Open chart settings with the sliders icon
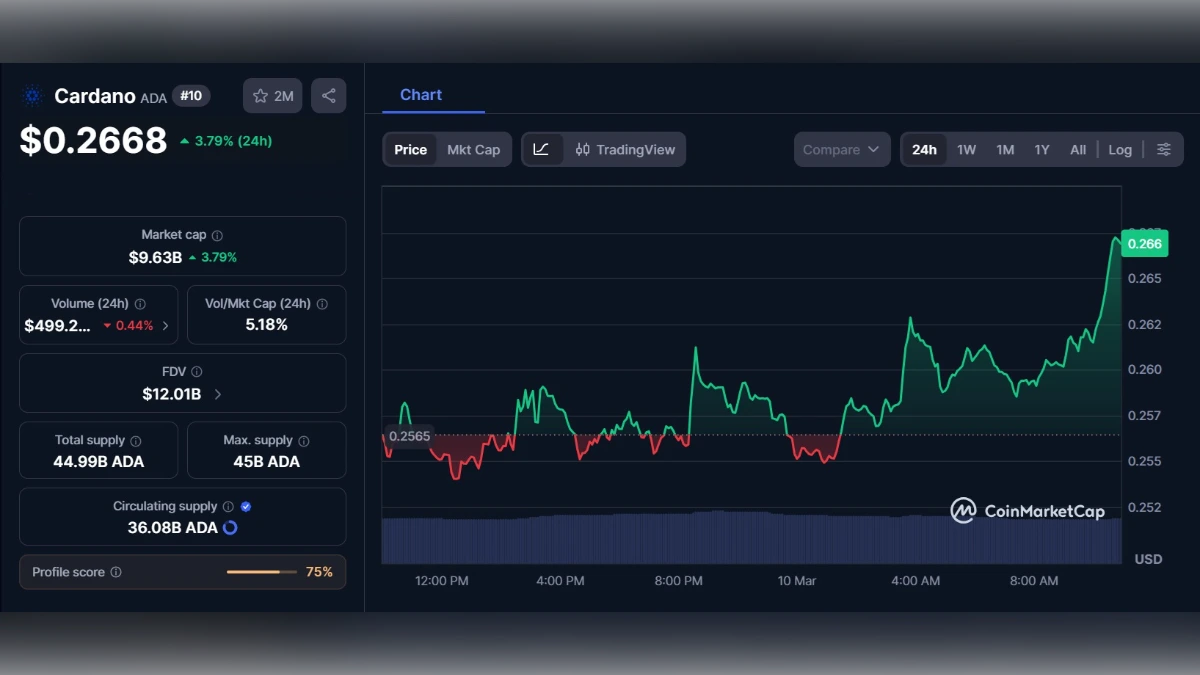 [1163, 149]
